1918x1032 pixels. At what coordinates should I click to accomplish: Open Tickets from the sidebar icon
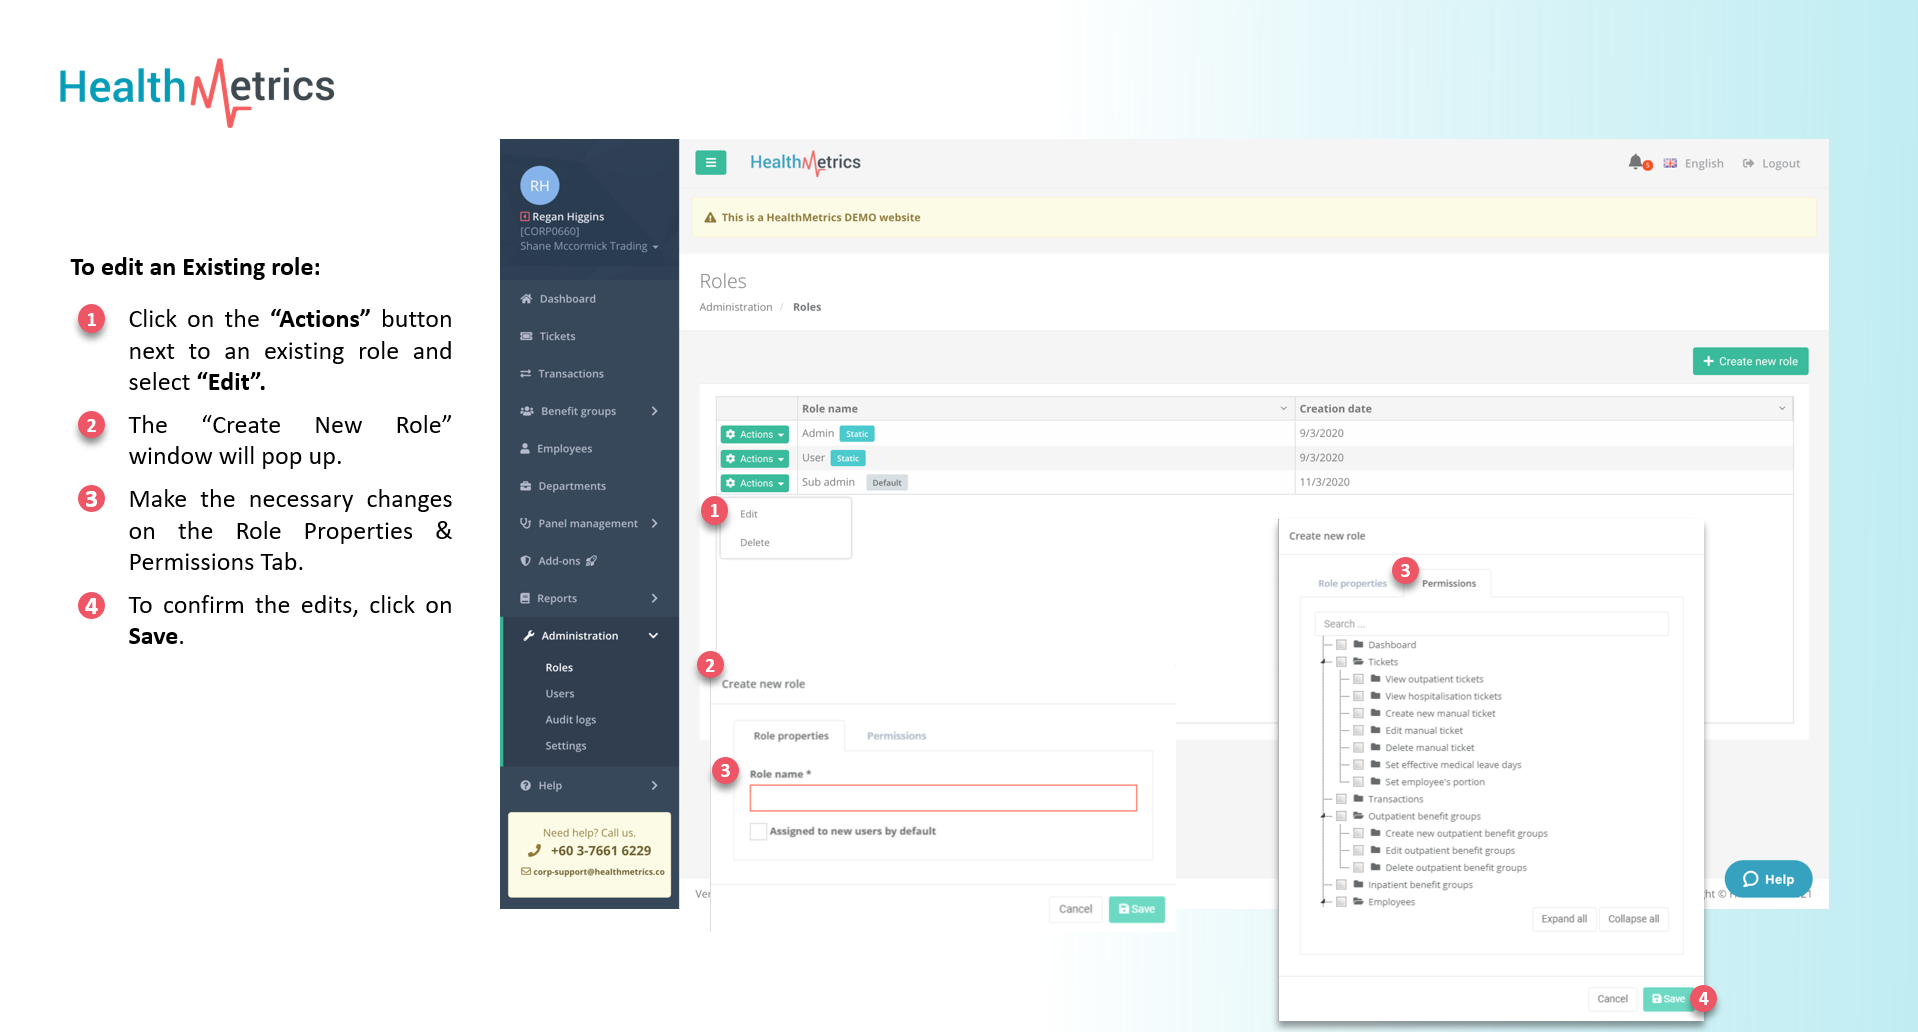[x=526, y=336]
